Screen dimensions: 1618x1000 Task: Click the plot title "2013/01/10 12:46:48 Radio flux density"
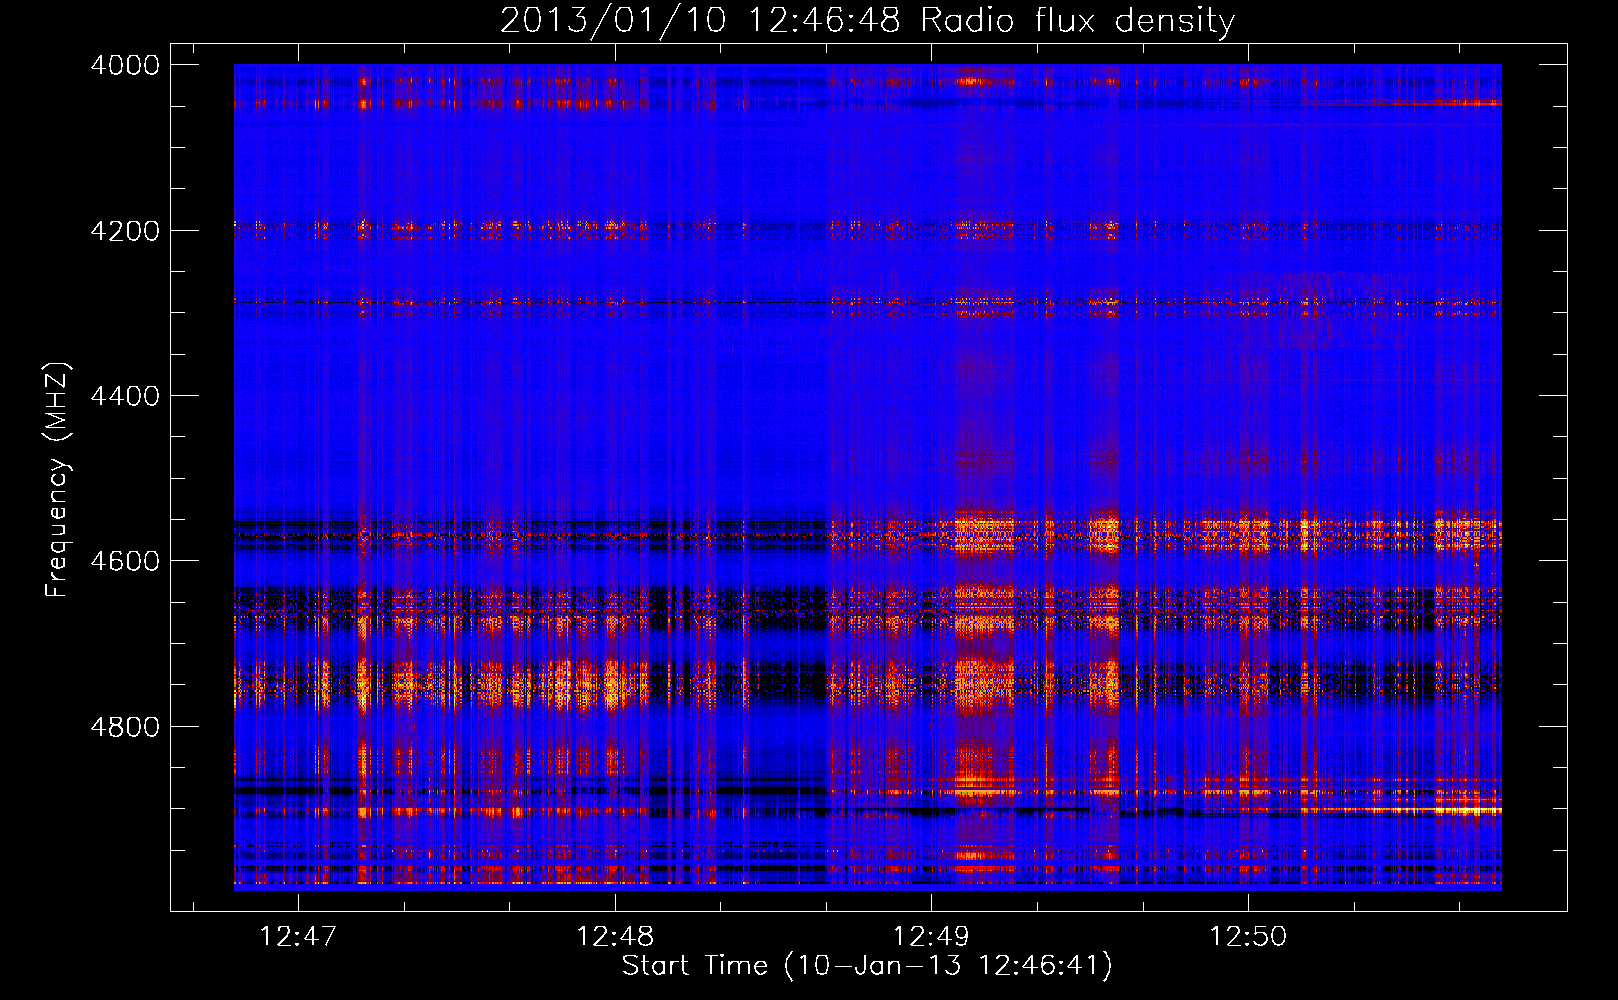[x=867, y=20]
